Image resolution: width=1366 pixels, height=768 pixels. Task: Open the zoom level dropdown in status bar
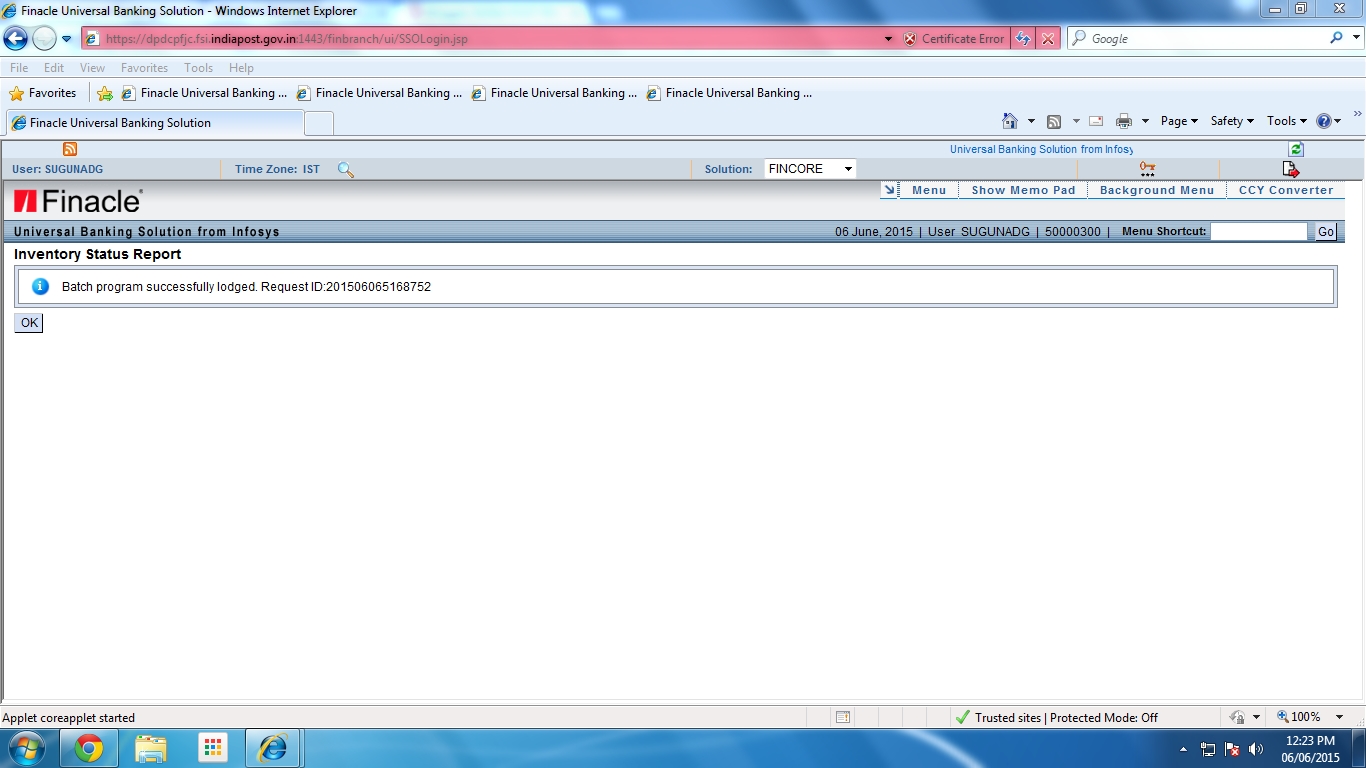1340,717
